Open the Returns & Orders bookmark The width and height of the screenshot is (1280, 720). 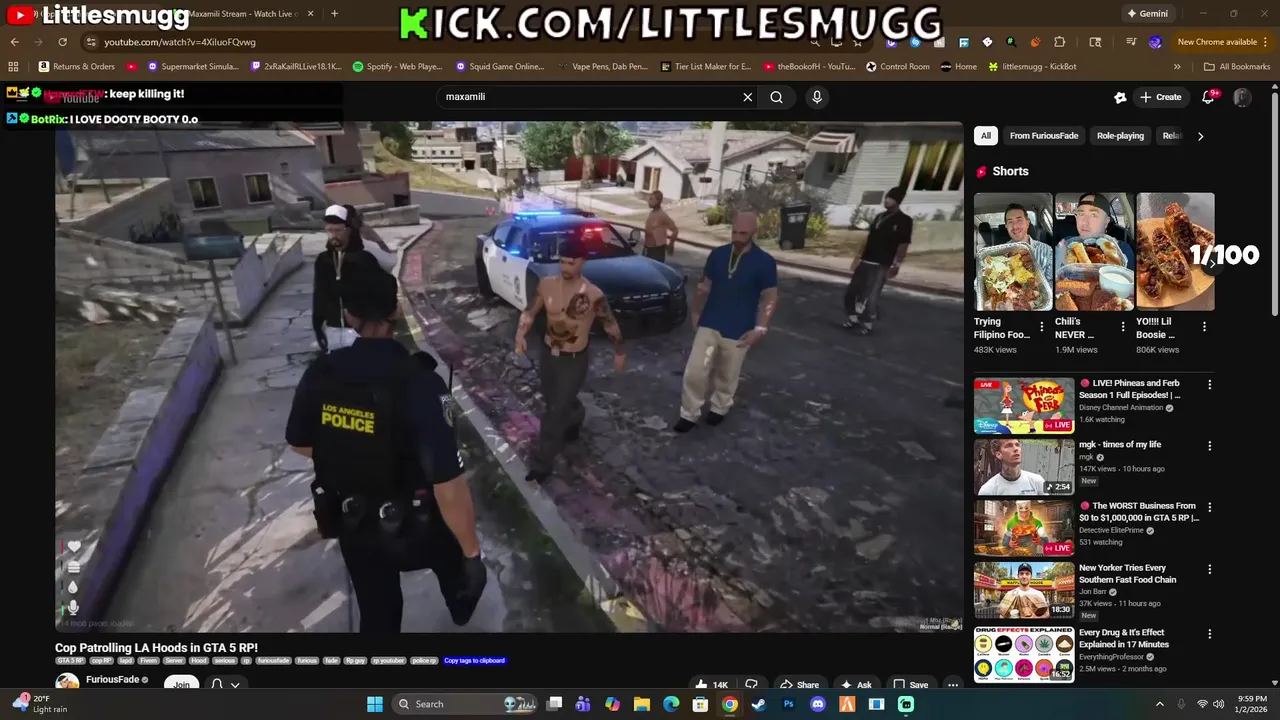click(77, 67)
